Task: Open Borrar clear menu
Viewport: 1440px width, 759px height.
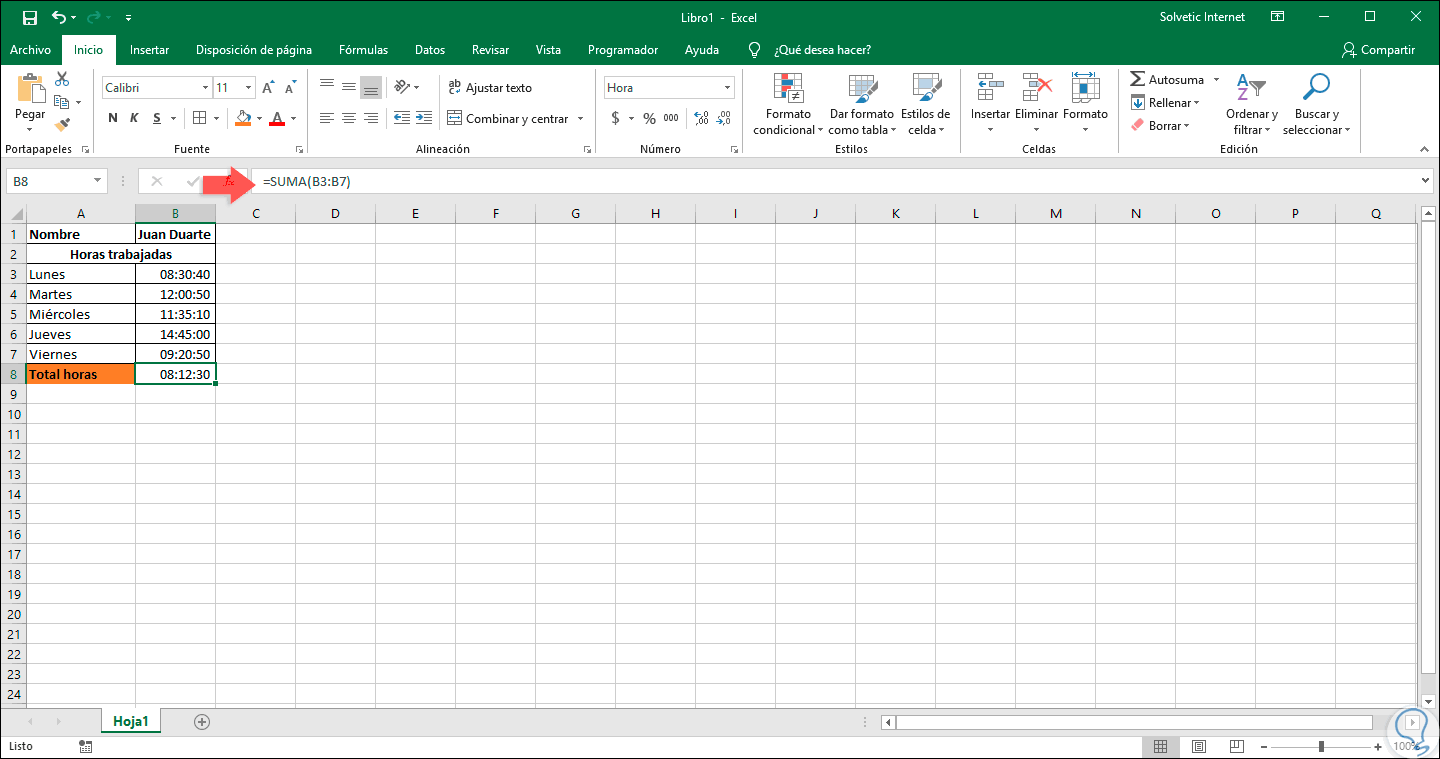Action: click(x=1160, y=126)
